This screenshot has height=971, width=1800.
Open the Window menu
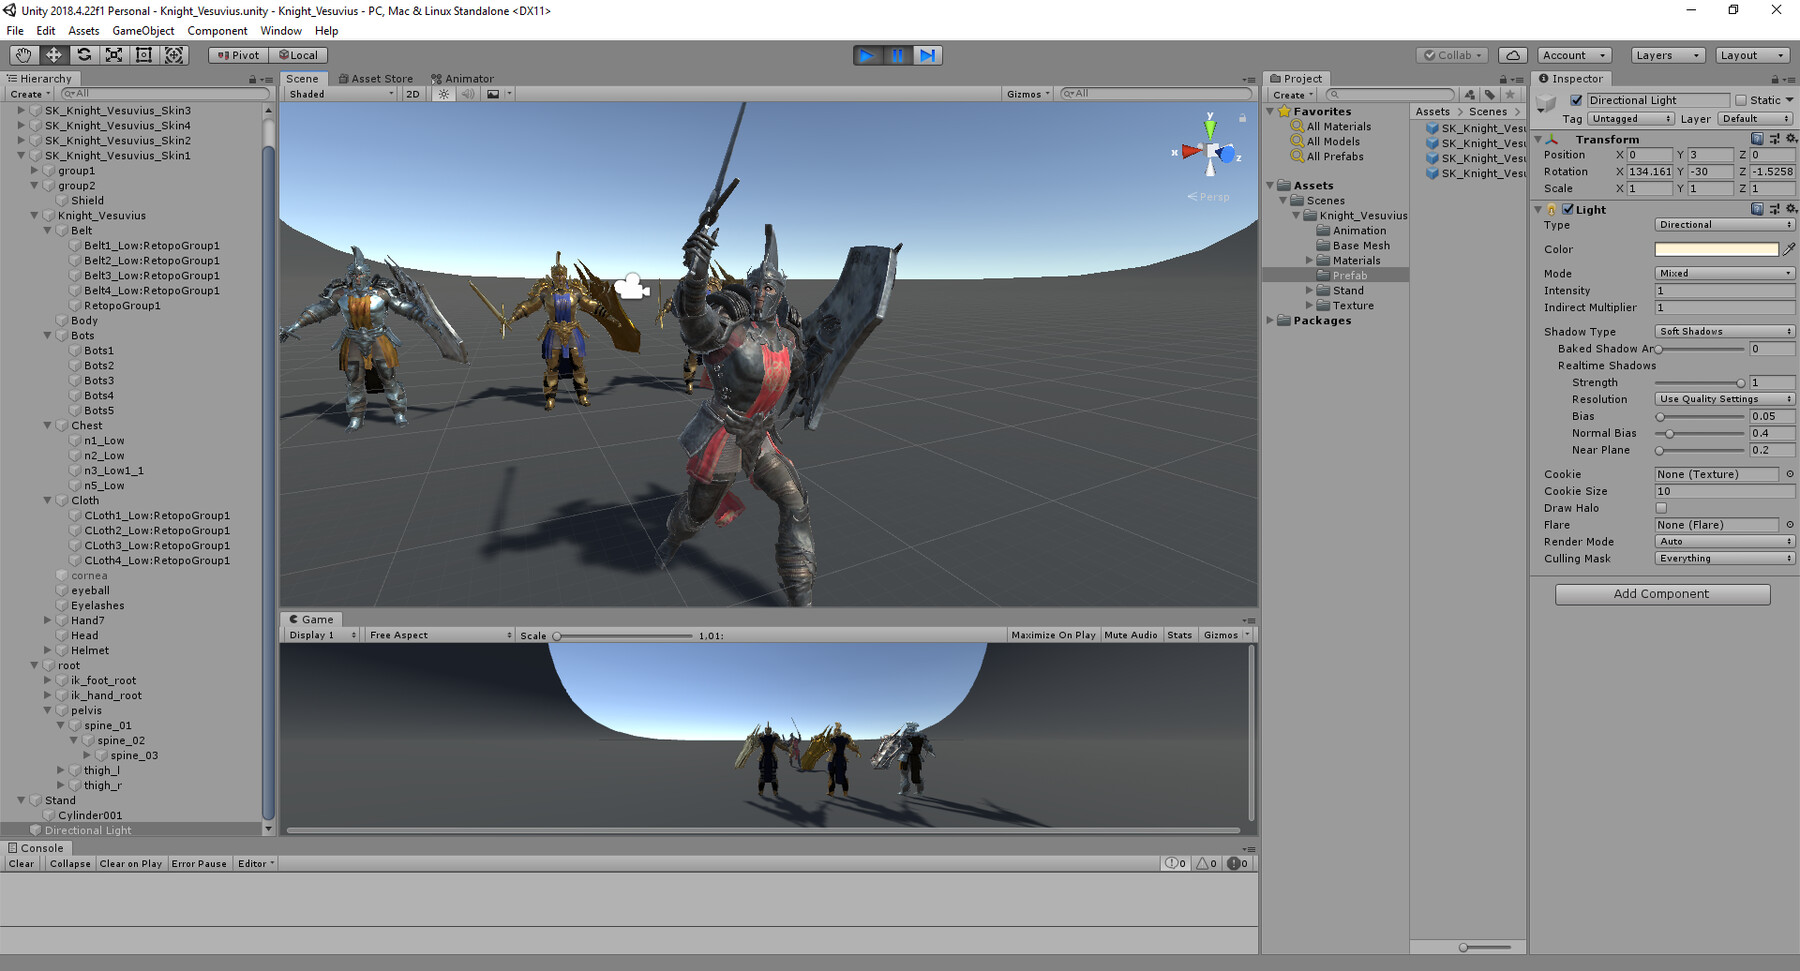coord(281,31)
